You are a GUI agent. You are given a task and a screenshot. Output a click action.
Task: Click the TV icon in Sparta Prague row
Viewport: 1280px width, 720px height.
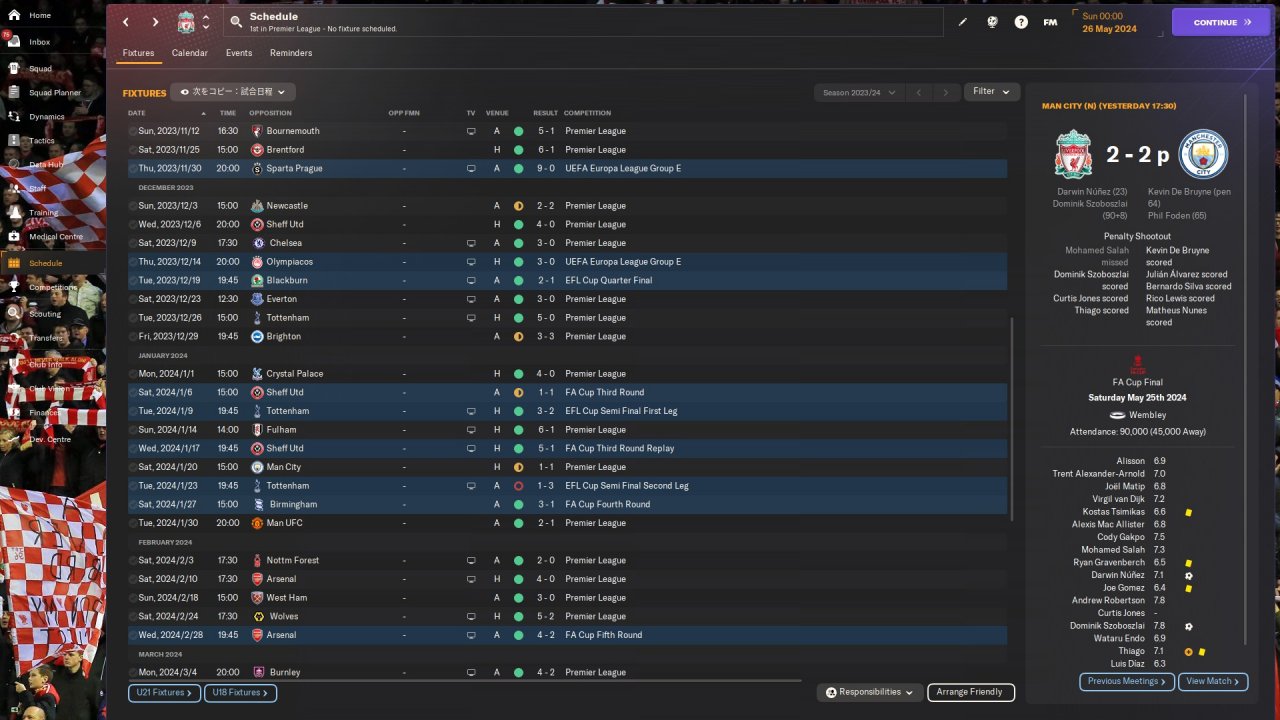coord(471,169)
